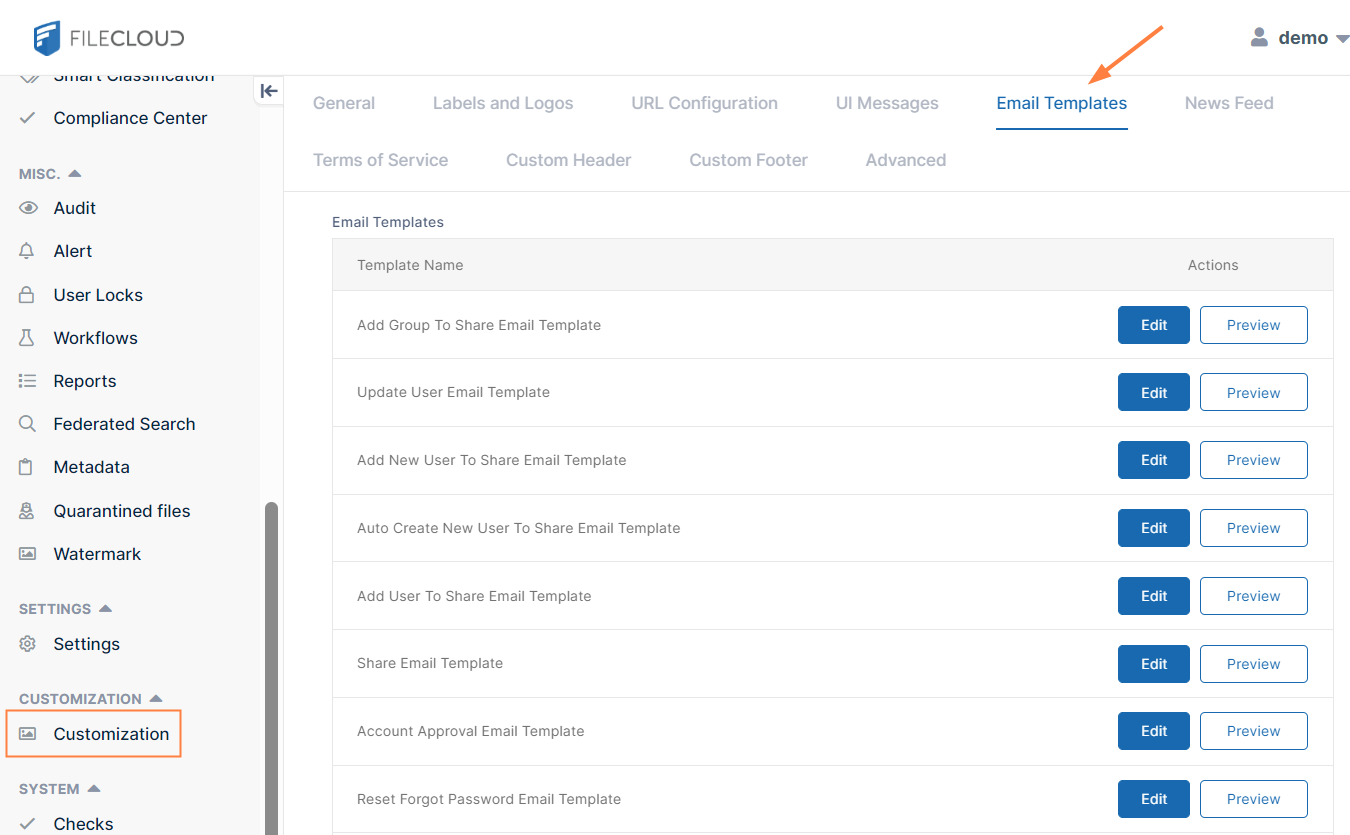Screen dimensions: 1350x835
Task: Click the sidebar vertical scrollbar
Action: pos(271,660)
